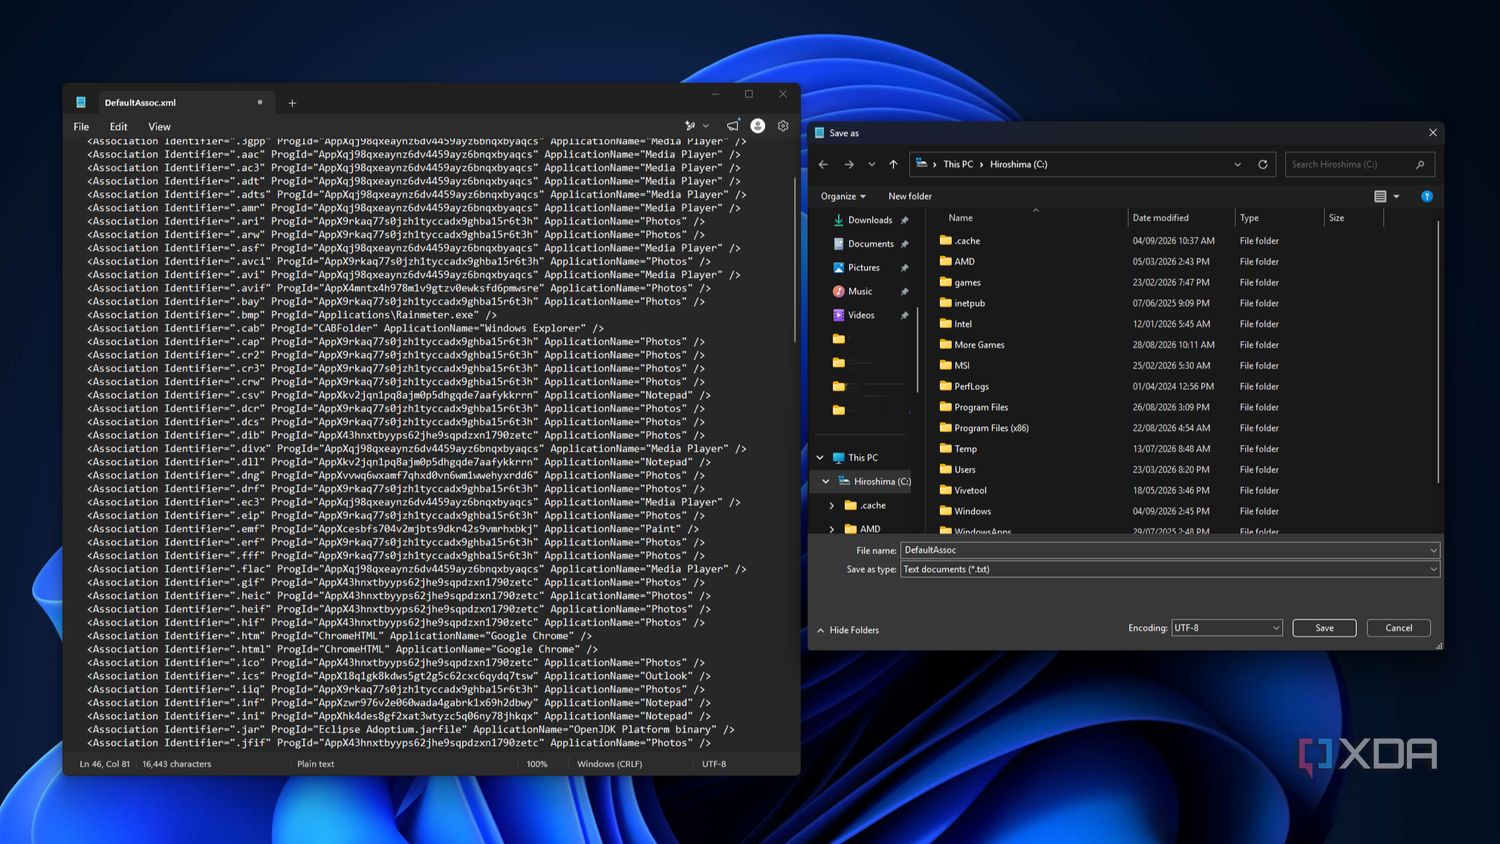Screen dimensions: 1500x844
Task: Open the Save as help icon
Action: 1427,196
